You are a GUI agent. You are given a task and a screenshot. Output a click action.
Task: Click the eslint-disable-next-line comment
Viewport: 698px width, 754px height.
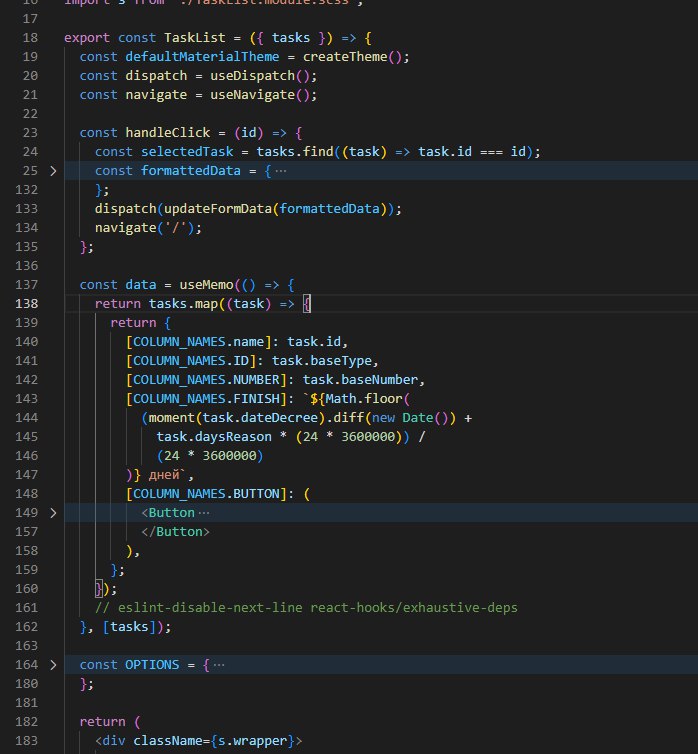[x=306, y=608]
